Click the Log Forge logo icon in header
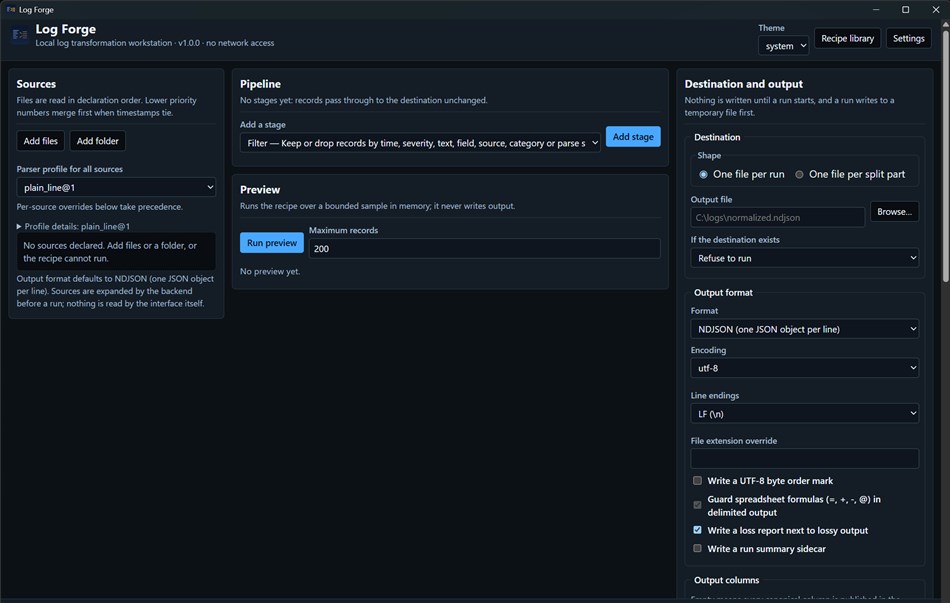 [20, 35]
